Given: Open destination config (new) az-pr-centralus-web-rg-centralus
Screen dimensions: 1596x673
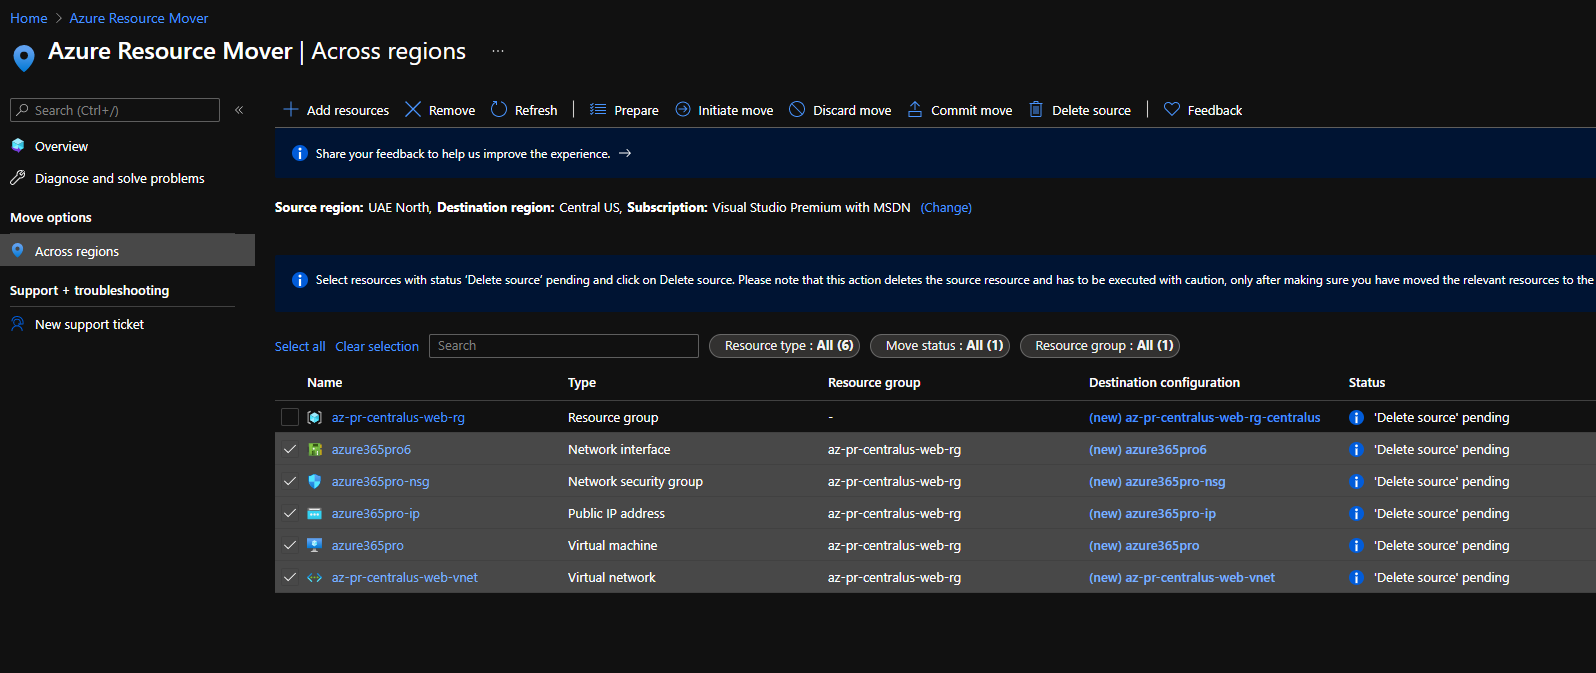Looking at the screenshot, I should [1204, 417].
